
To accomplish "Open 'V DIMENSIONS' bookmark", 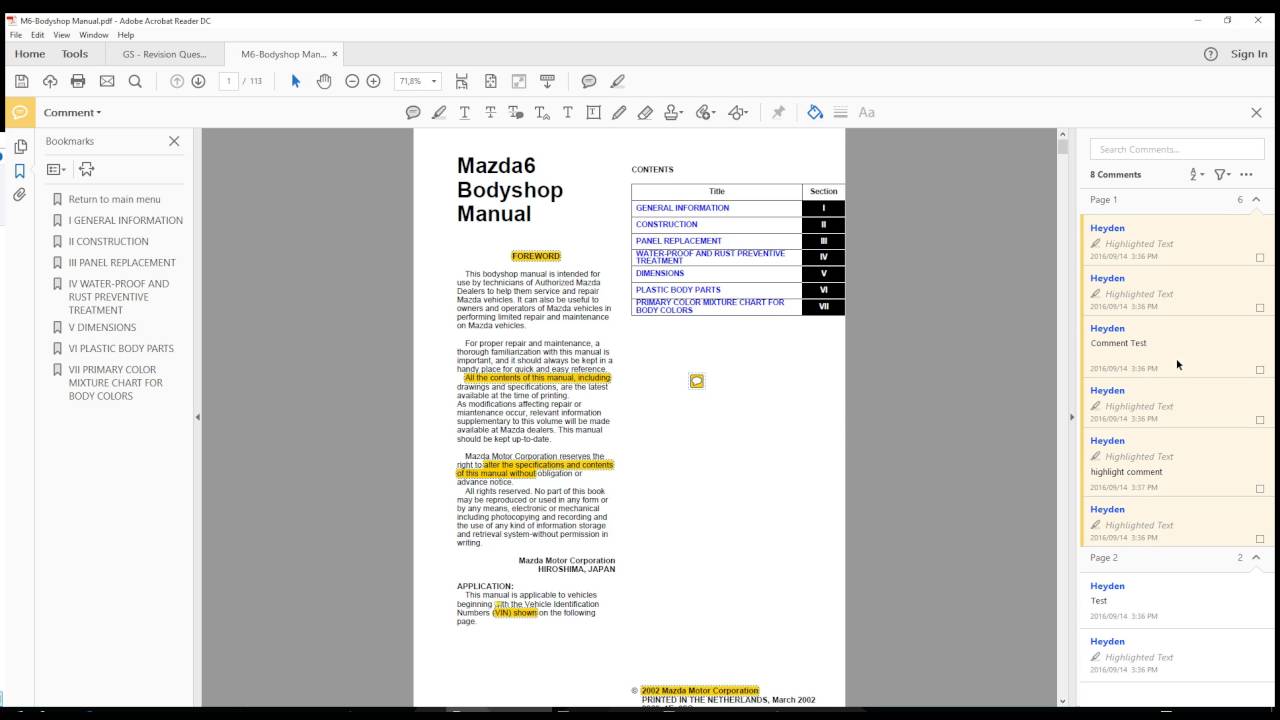I will pos(102,327).
